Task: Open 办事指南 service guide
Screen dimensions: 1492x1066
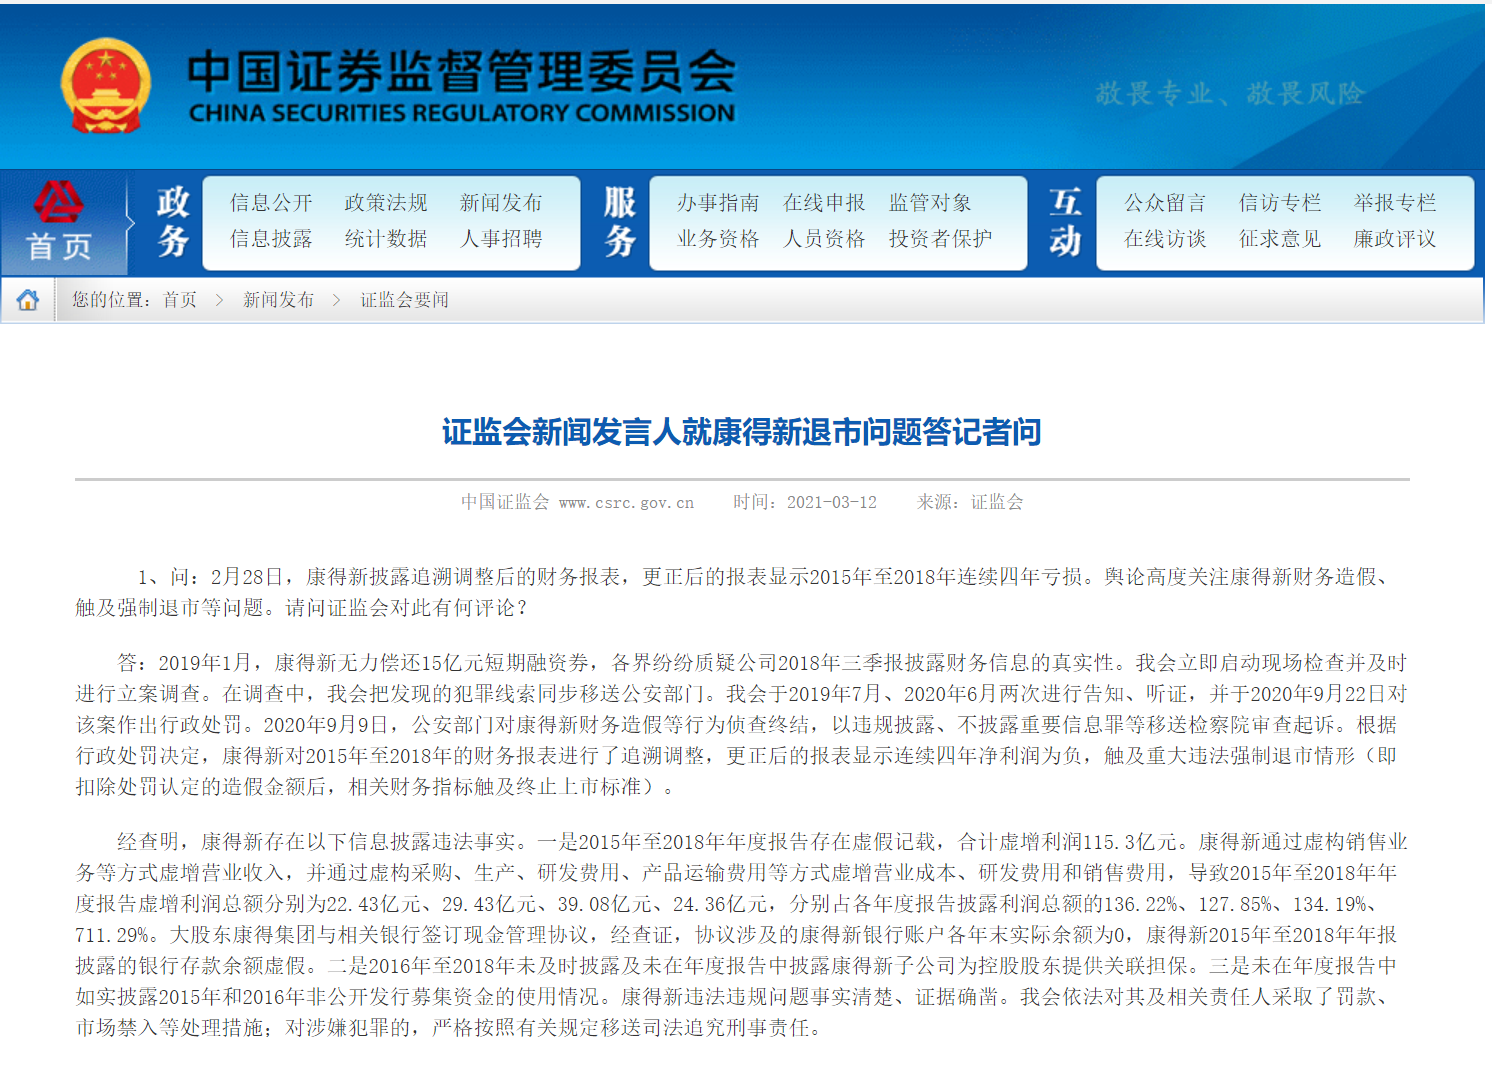Action: 718,203
